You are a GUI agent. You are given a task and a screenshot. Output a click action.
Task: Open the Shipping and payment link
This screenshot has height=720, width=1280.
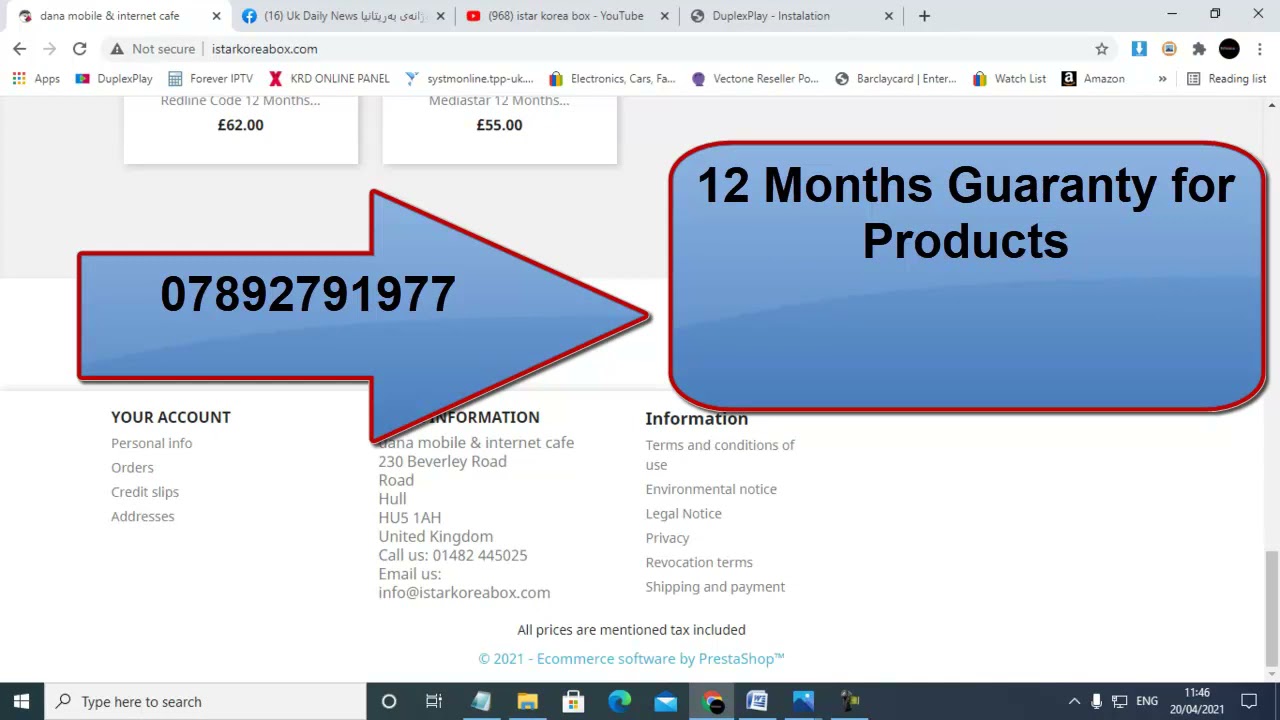(x=715, y=587)
